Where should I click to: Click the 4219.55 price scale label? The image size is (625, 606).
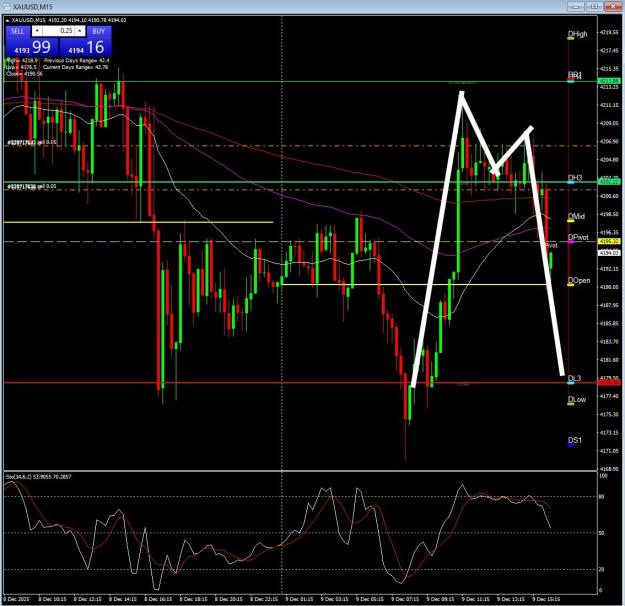pyautogui.click(x=609, y=32)
